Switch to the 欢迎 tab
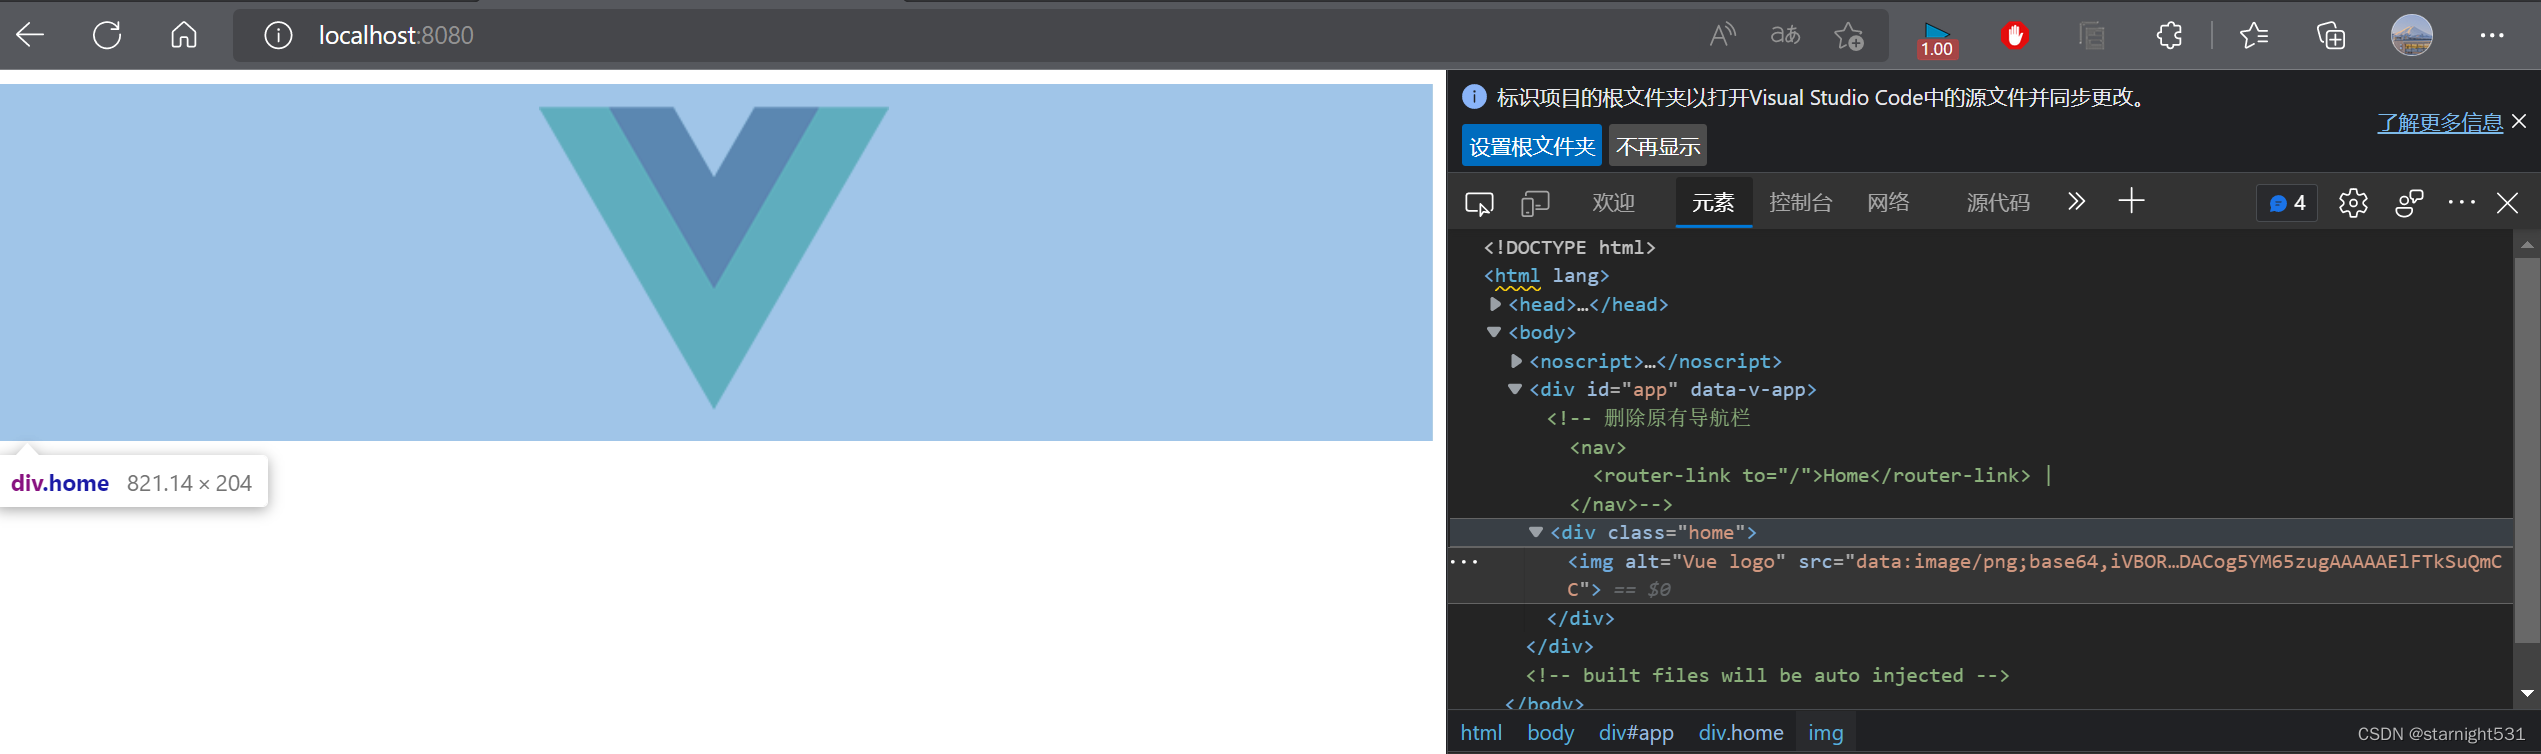The width and height of the screenshot is (2541, 754). point(1613,203)
